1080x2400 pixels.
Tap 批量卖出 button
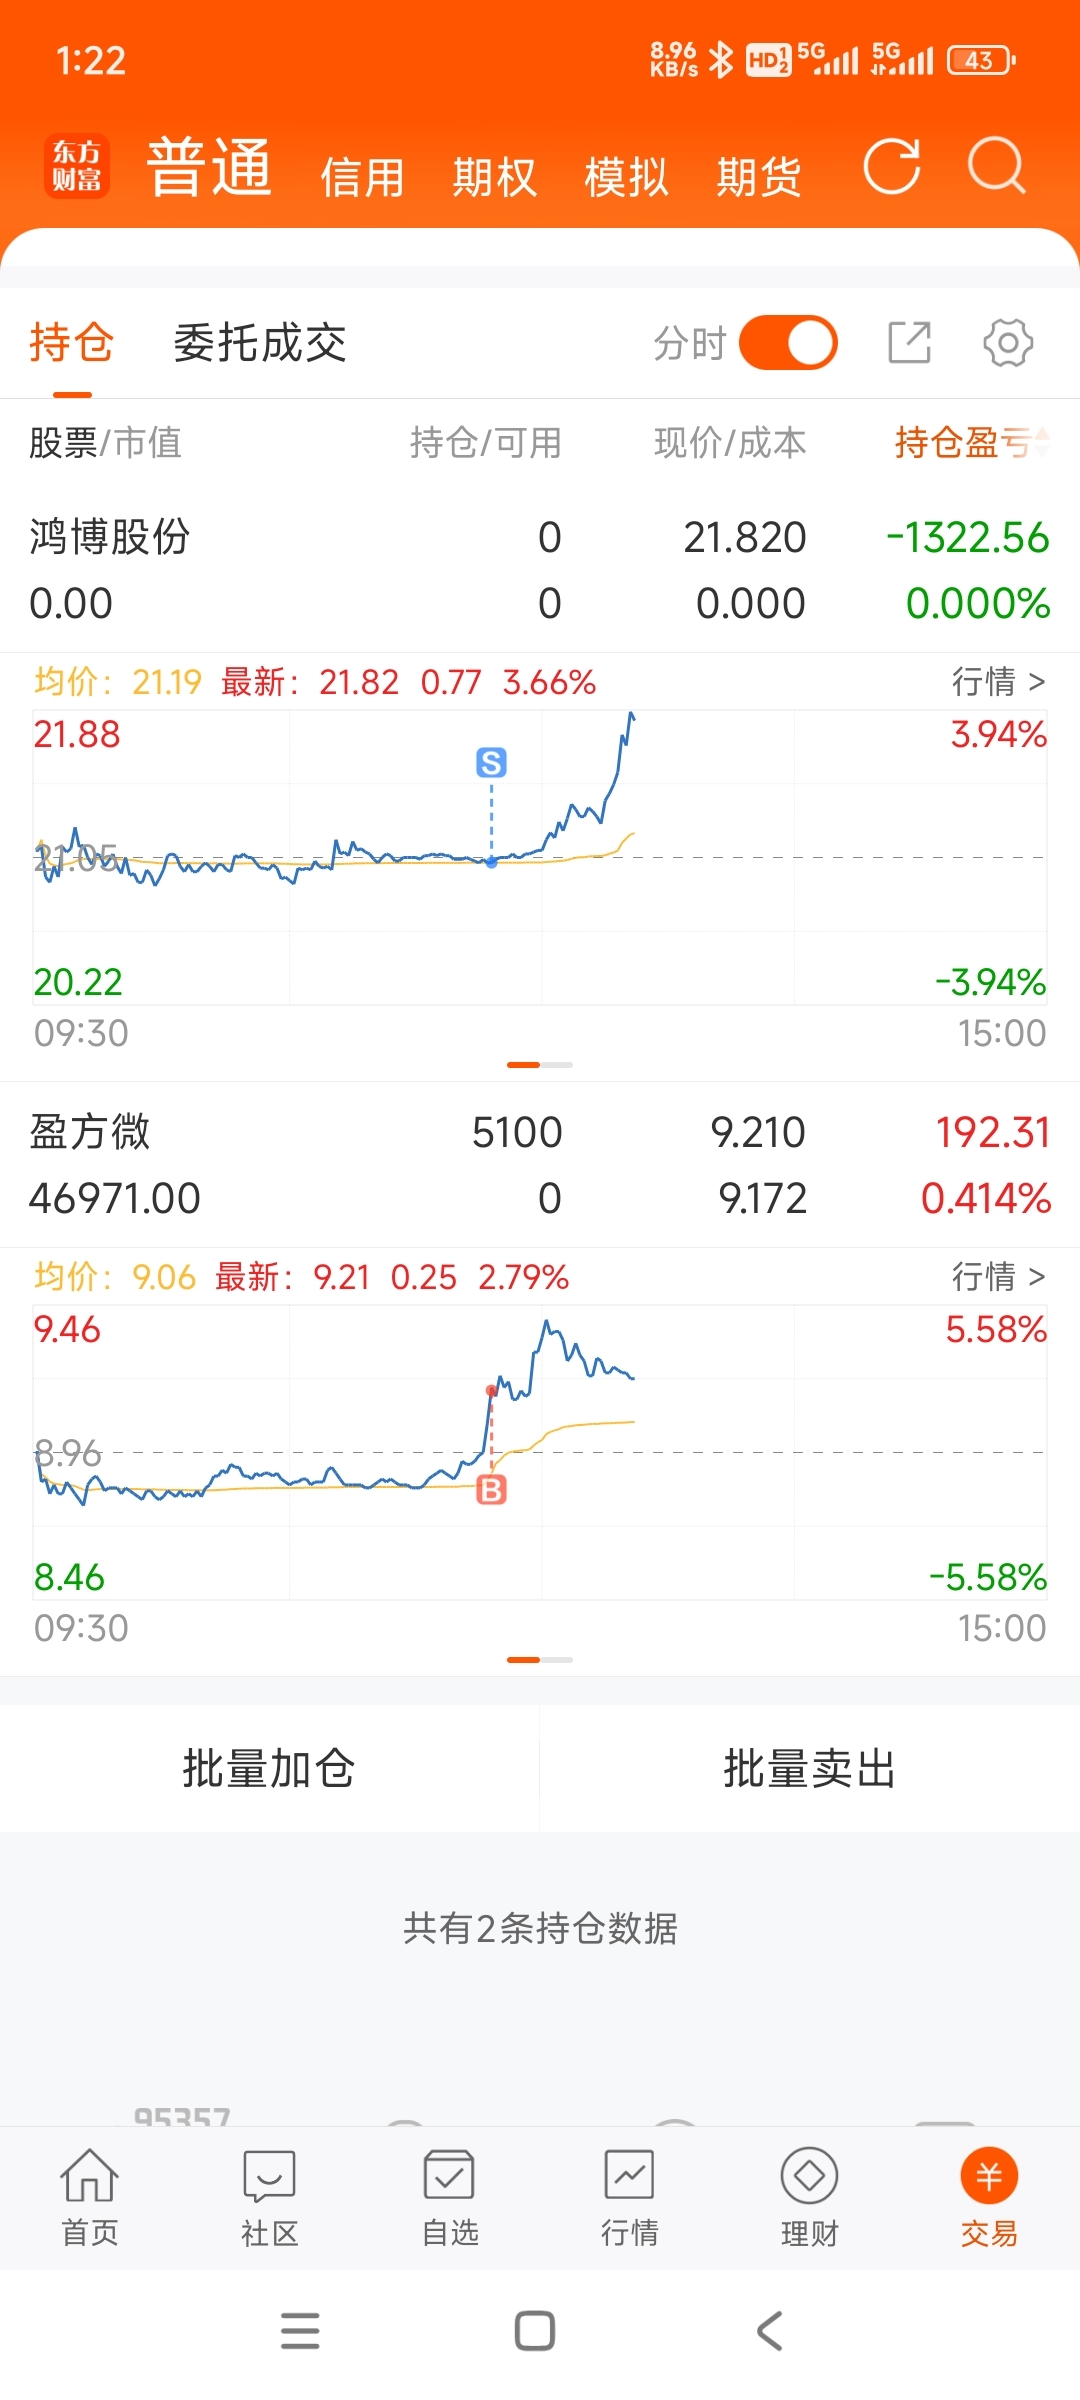pyautogui.click(x=810, y=1768)
